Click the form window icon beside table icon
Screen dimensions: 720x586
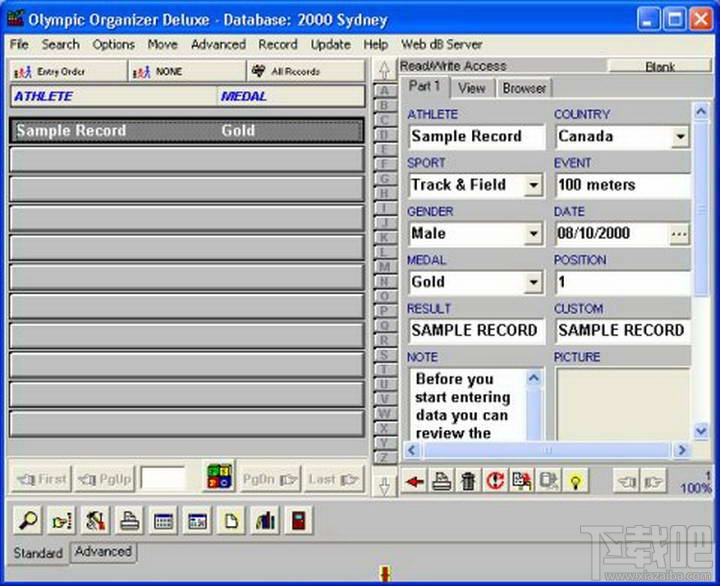click(197, 520)
